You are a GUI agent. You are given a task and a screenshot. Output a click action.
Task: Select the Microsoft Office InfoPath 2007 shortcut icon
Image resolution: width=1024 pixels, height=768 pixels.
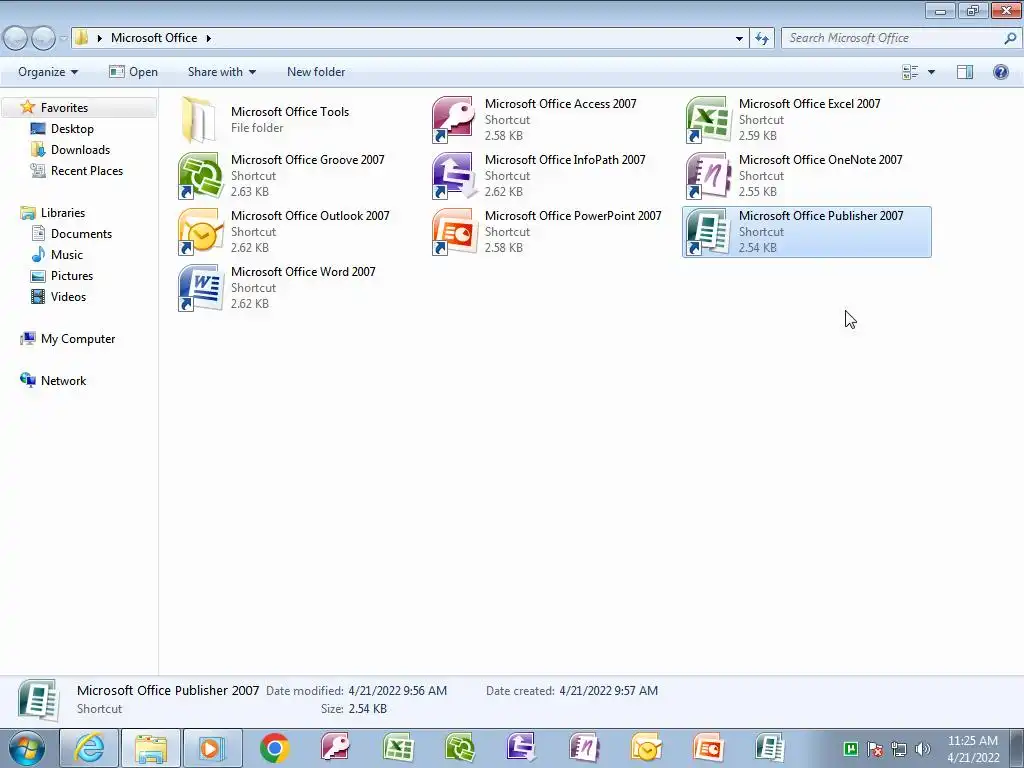pyautogui.click(x=453, y=176)
